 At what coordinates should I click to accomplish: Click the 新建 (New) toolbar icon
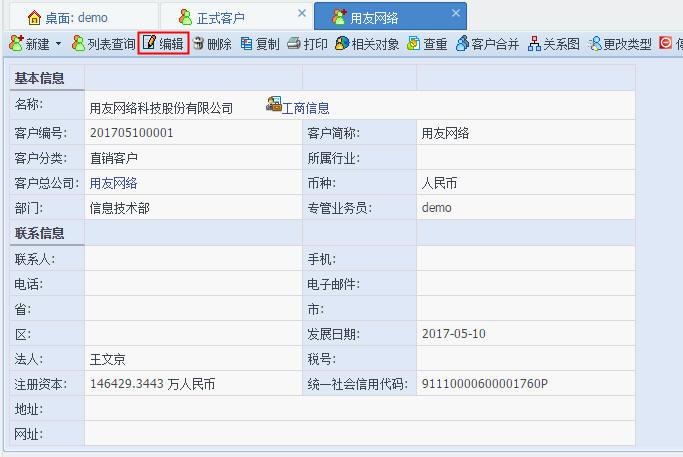(x=16, y=43)
